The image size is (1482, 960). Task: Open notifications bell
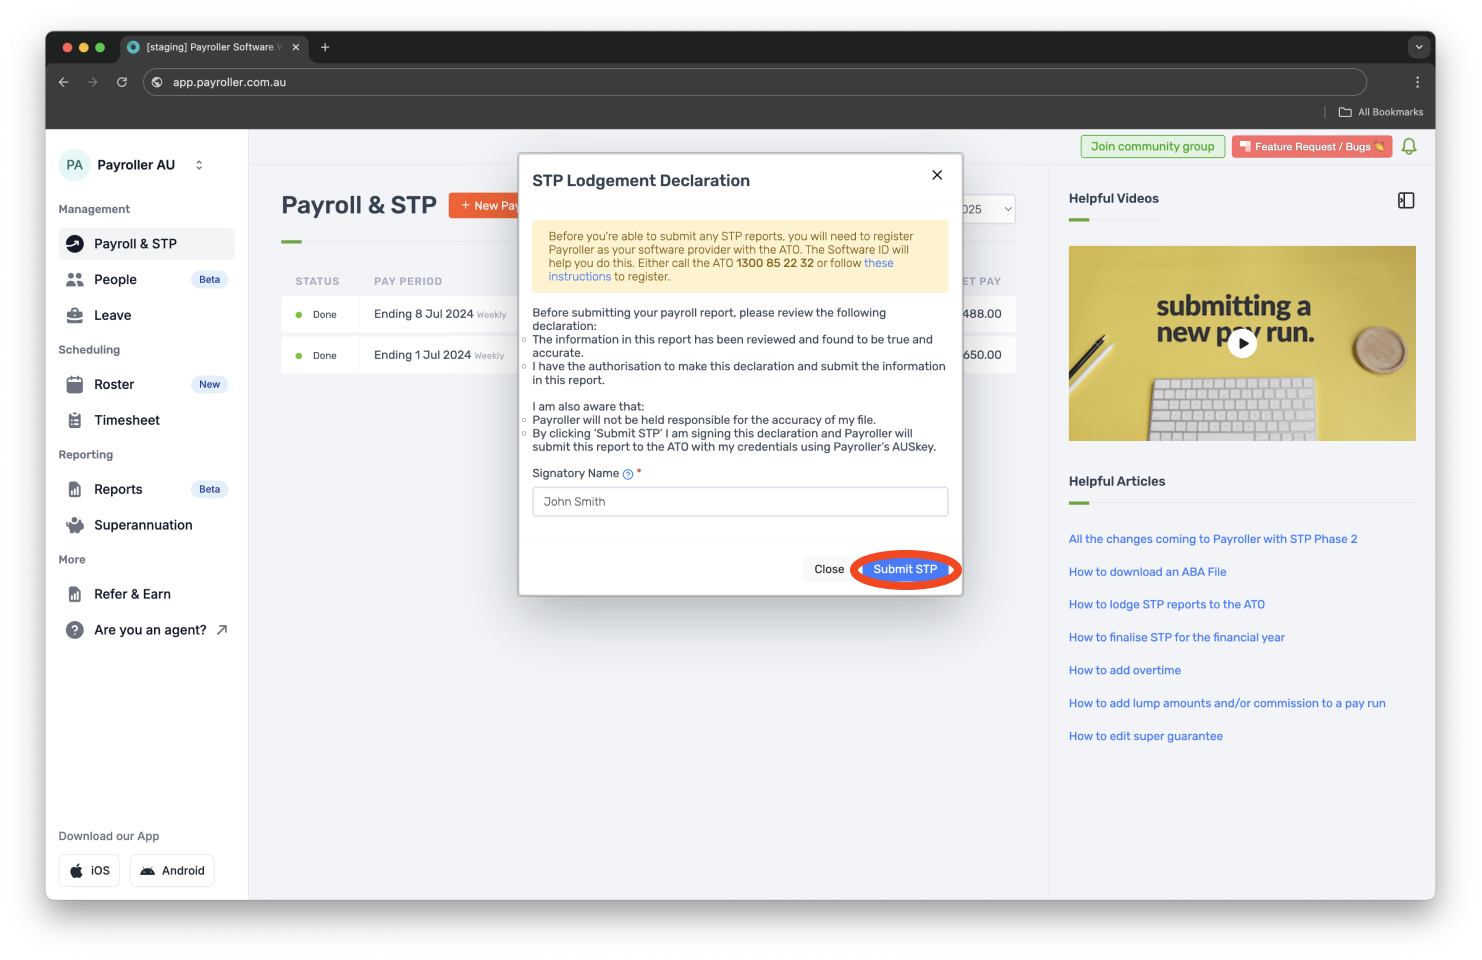coord(1409,147)
